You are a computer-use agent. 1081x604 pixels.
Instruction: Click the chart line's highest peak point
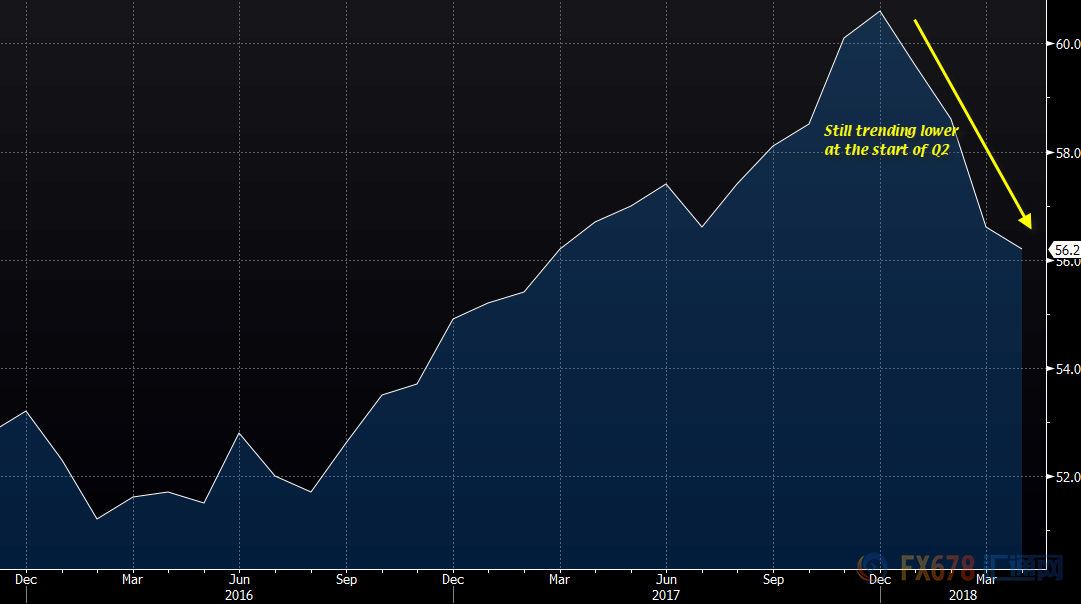pos(880,11)
